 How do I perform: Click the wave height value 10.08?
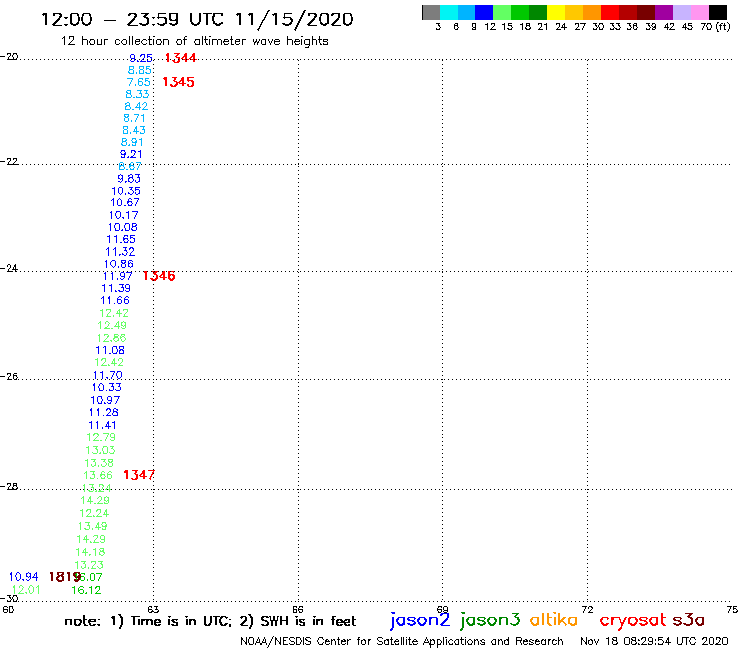click(x=122, y=227)
